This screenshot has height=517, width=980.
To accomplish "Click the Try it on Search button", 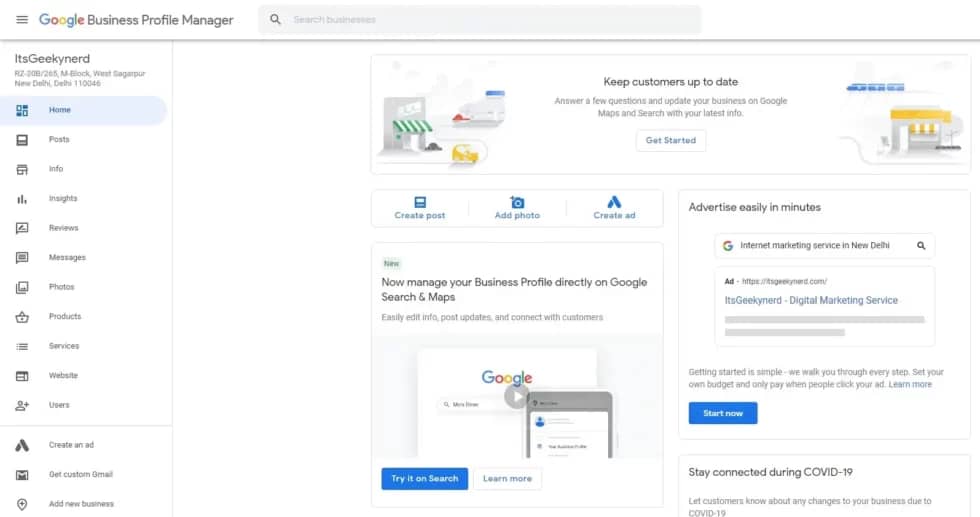I will [x=424, y=479].
